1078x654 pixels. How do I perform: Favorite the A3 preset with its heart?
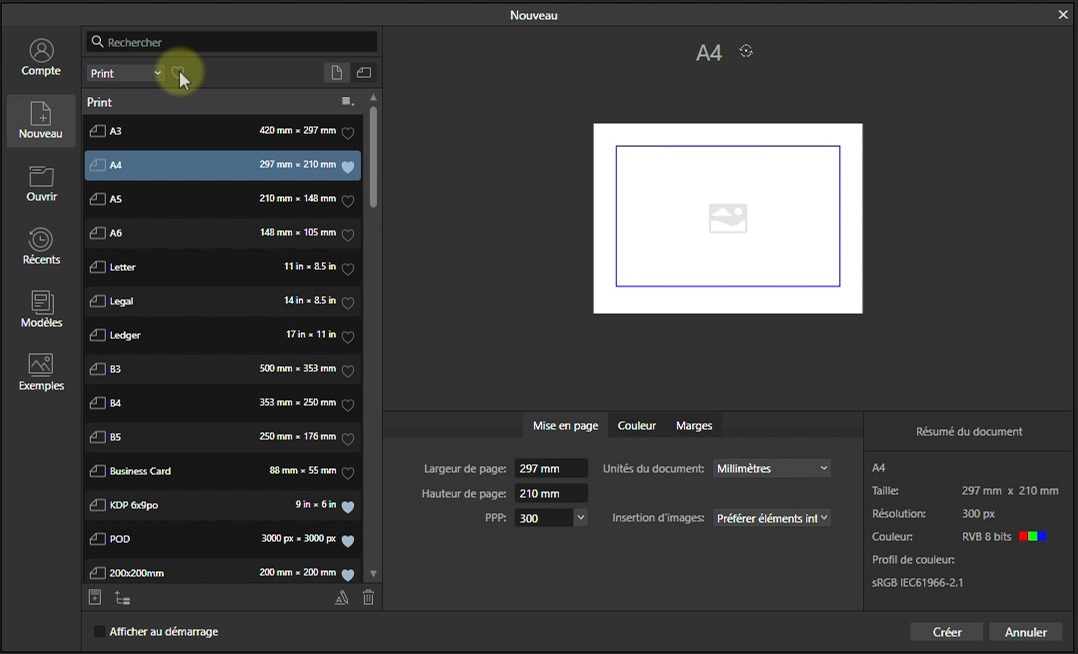click(x=348, y=133)
